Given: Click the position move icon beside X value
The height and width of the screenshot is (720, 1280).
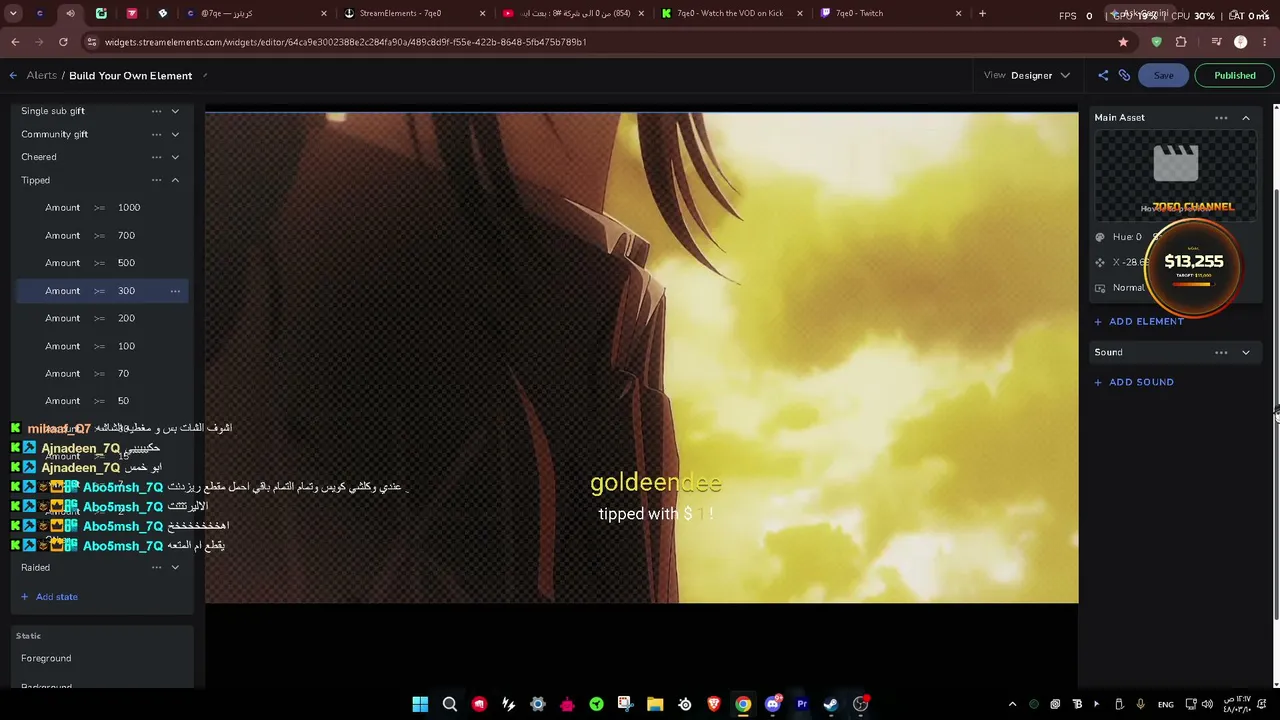Looking at the screenshot, I should click(x=1100, y=262).
